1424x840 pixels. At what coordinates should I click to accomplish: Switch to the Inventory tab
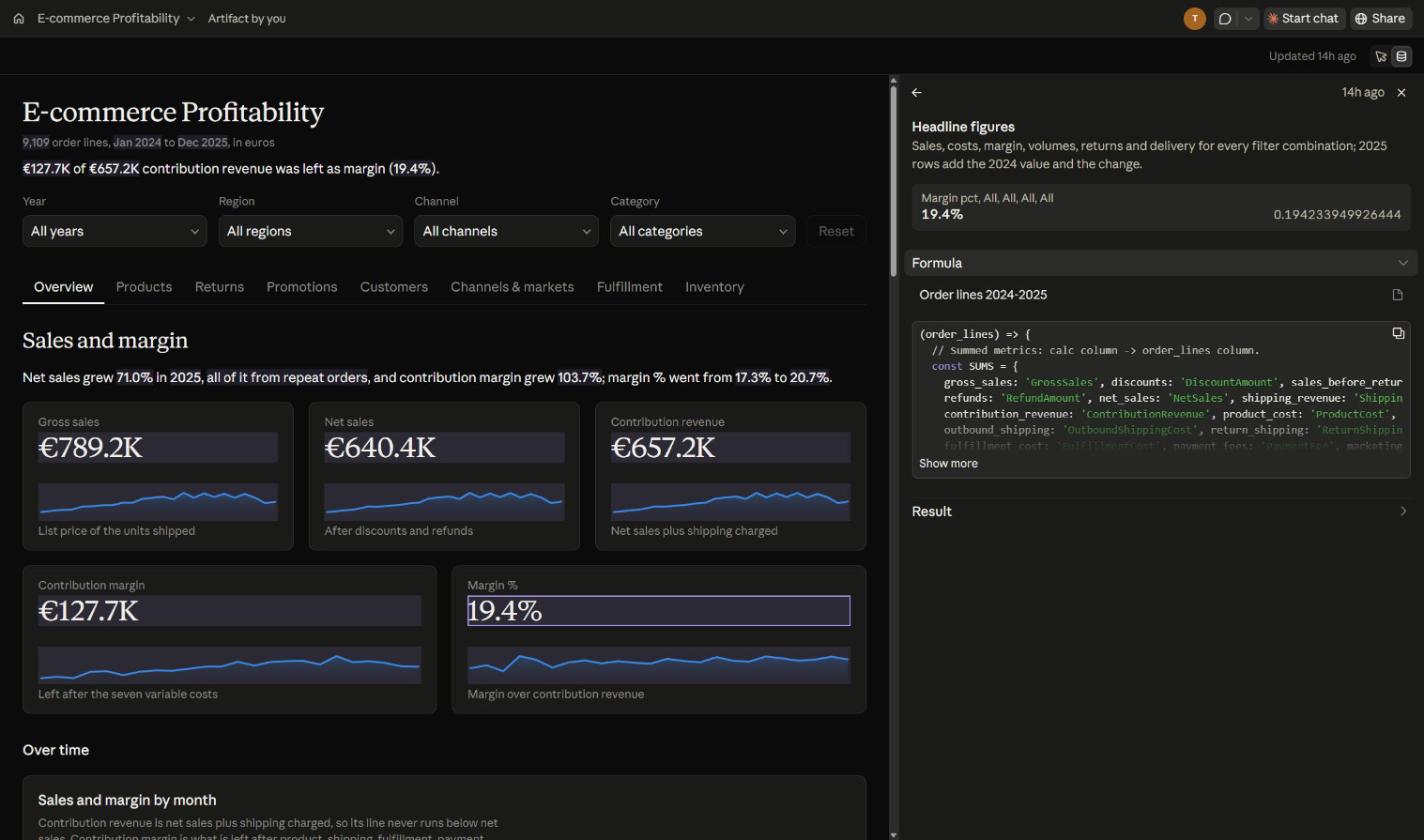point(714,287)
